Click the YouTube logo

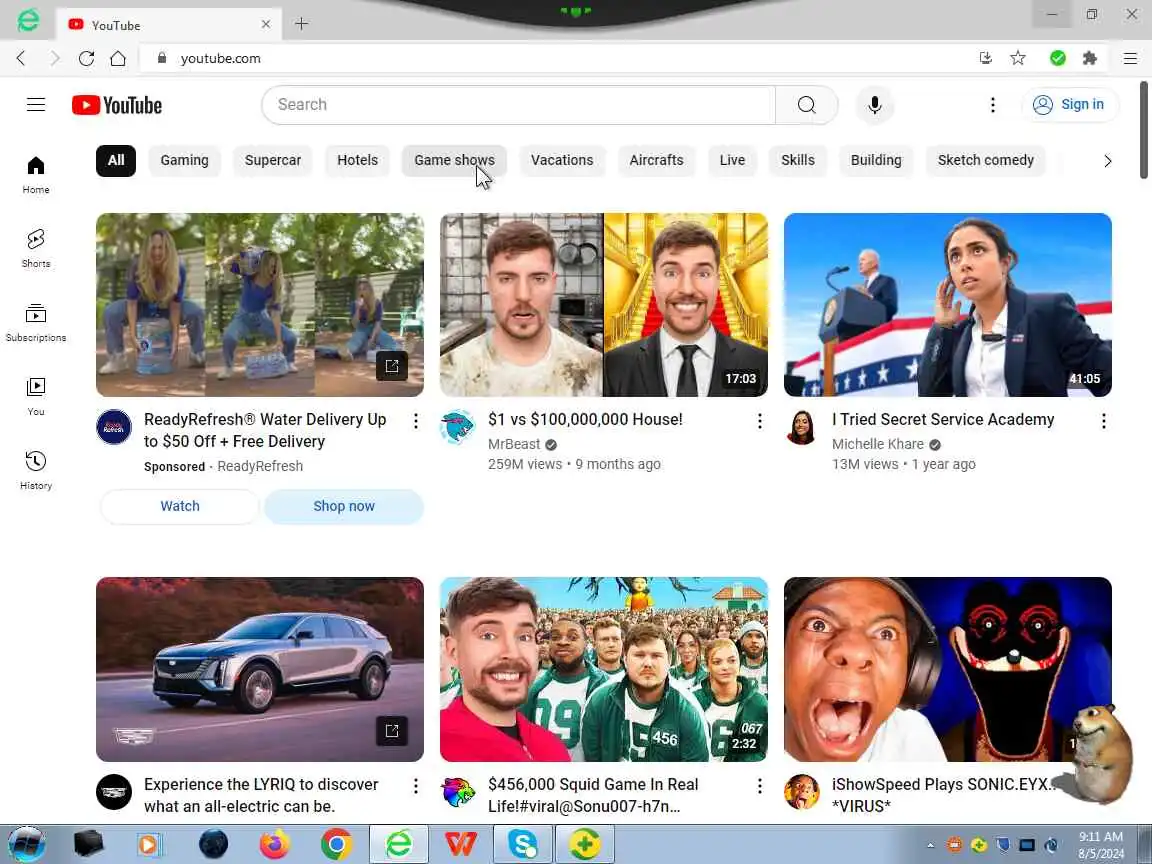[117, 105]
